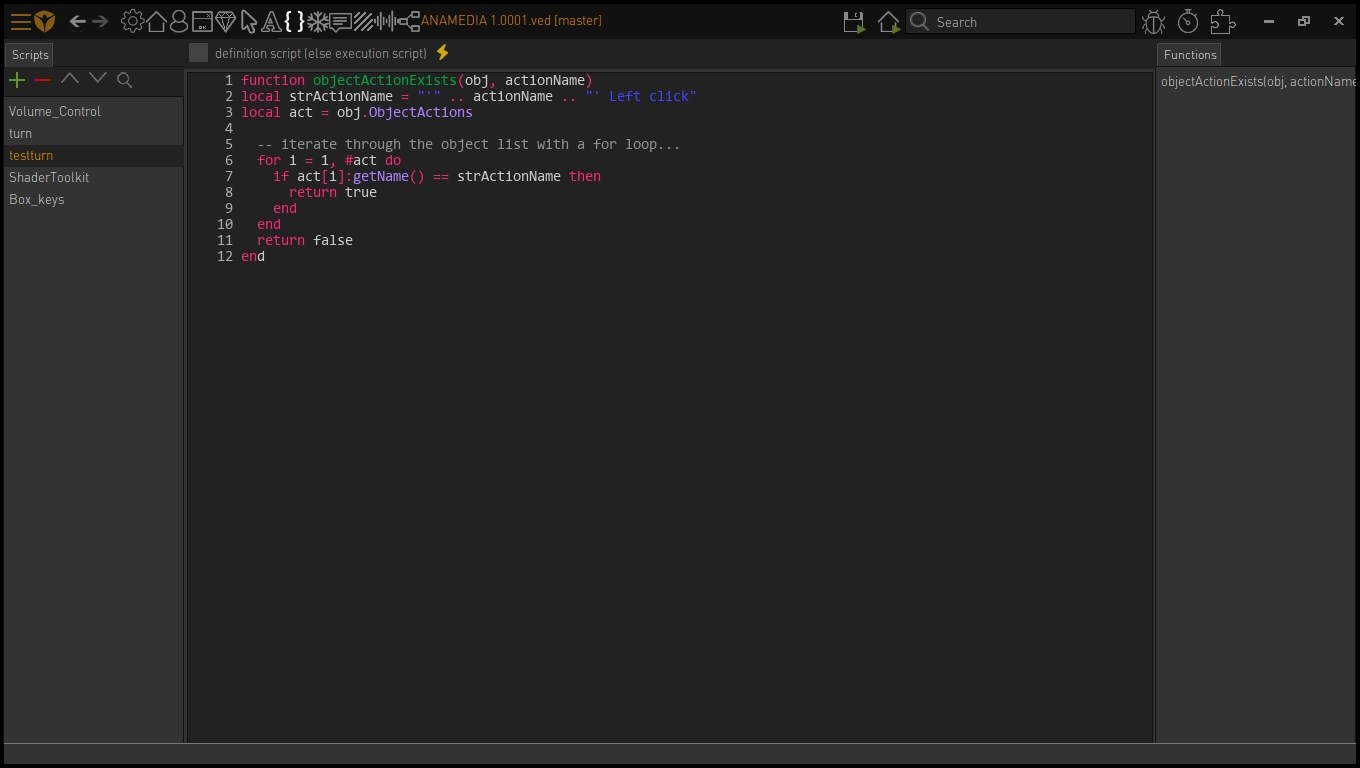The image size is (1360, 768).
Task: Open the speech bubble Texts icon
Action: click(341, 21)
